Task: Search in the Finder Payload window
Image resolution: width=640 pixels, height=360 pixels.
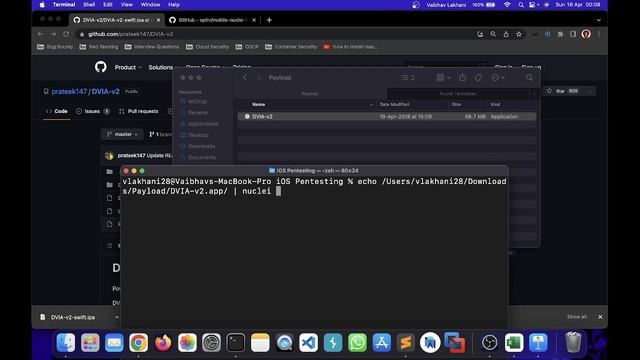Action: (529, 77)
